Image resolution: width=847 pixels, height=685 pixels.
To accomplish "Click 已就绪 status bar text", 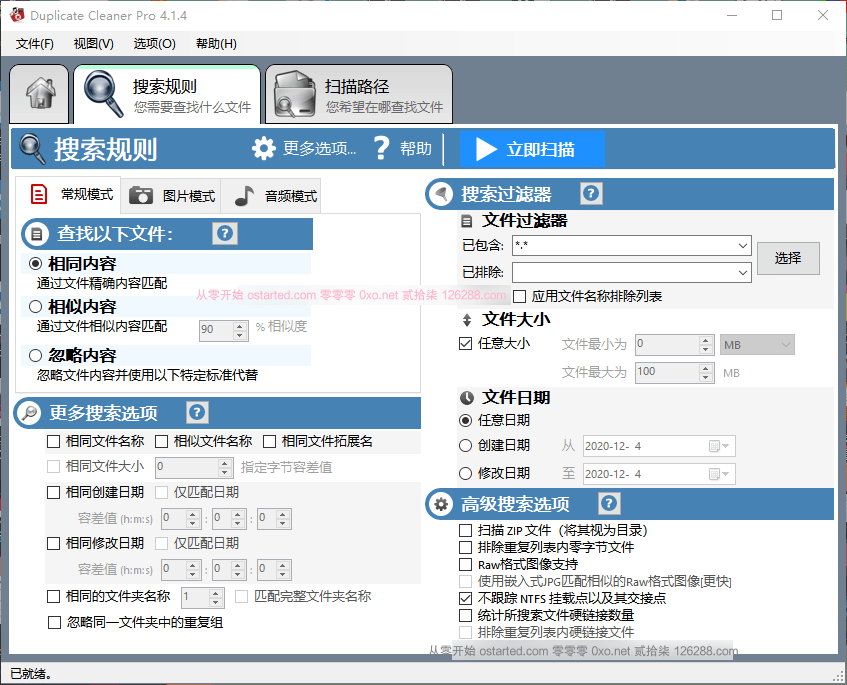I will tap(31, 674).
